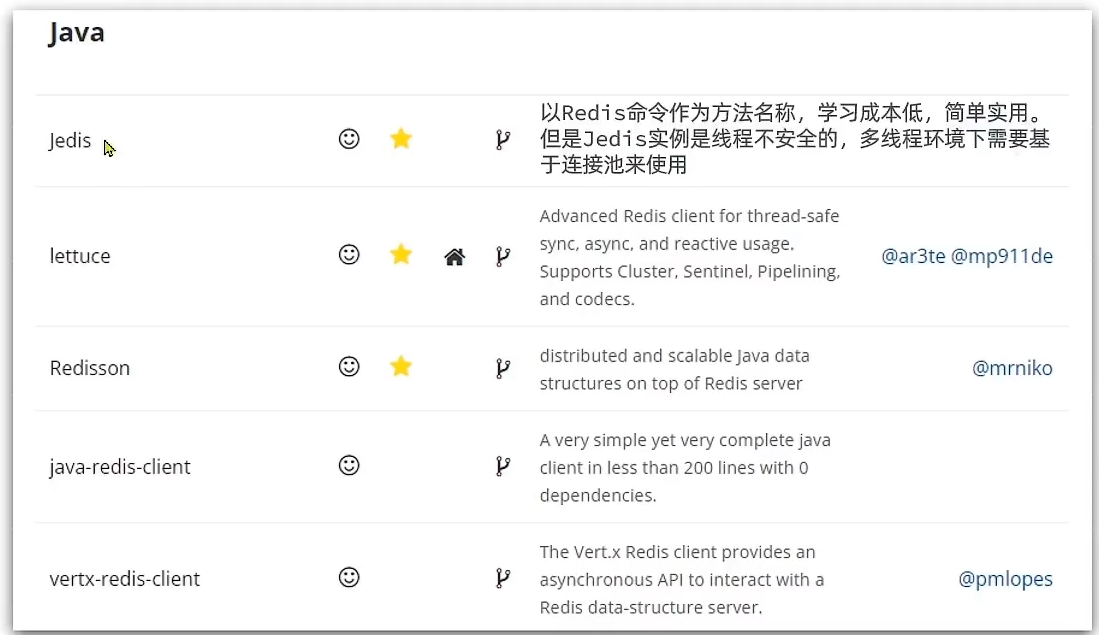Screen dimensions: 1099x635
Task: Click the star icon for Jedis
Action: (x=401, y=140)
